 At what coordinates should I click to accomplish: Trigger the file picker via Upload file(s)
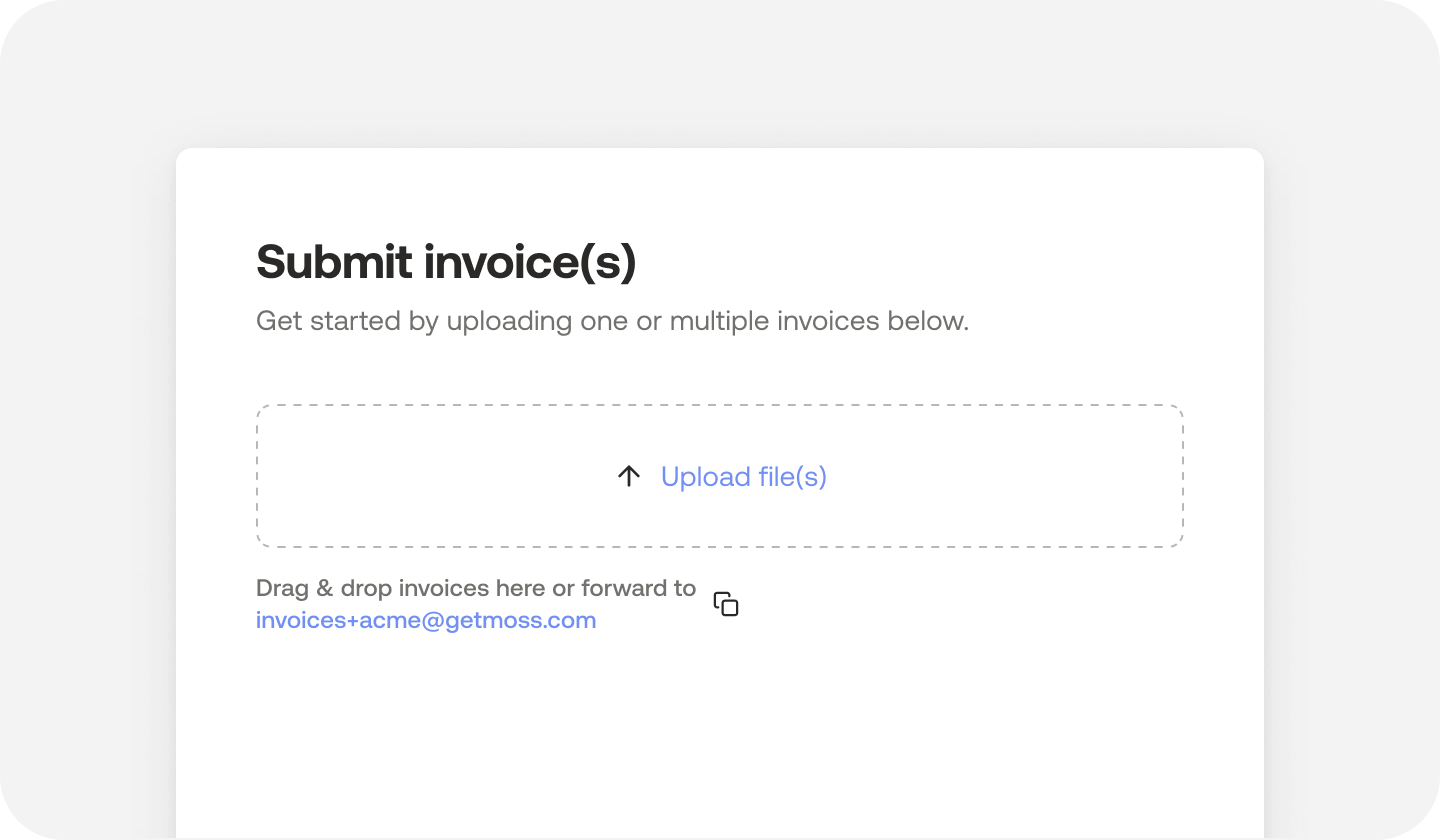[744, 476]
